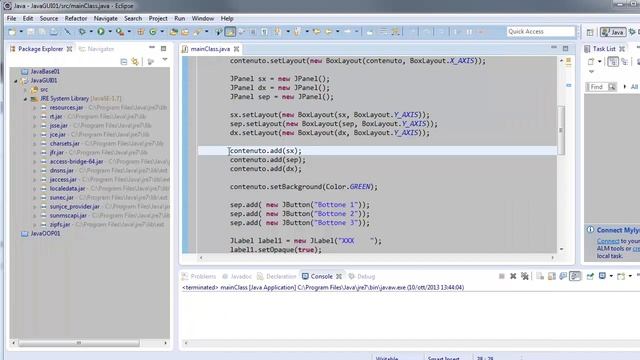Open the Navigate menu
The width and height of the screenshot is (640, 360).
(105, 18)
